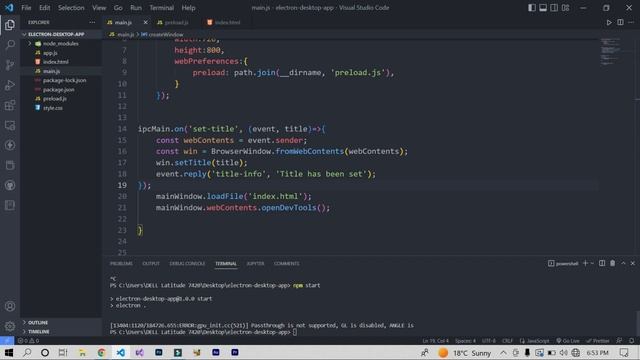640x360 pixels.
Task: Open the File menu
Action: (x=26, y=8)
